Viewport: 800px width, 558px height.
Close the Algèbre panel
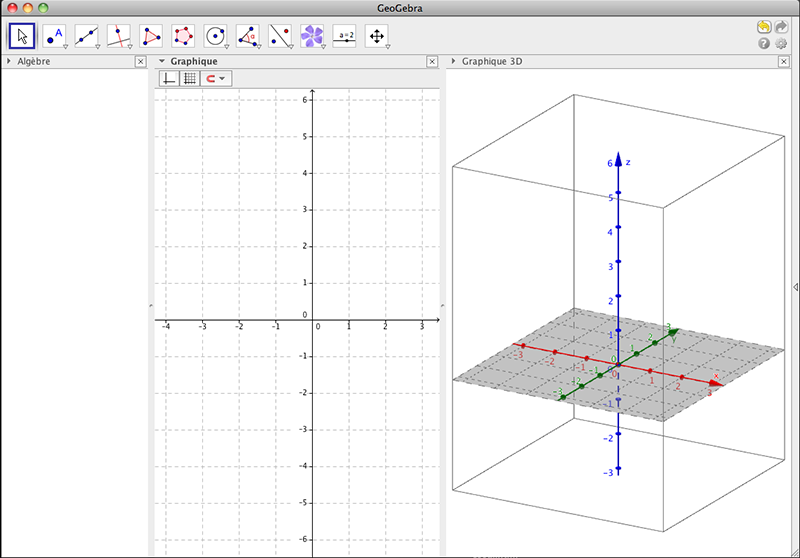(x=141, y=62)
